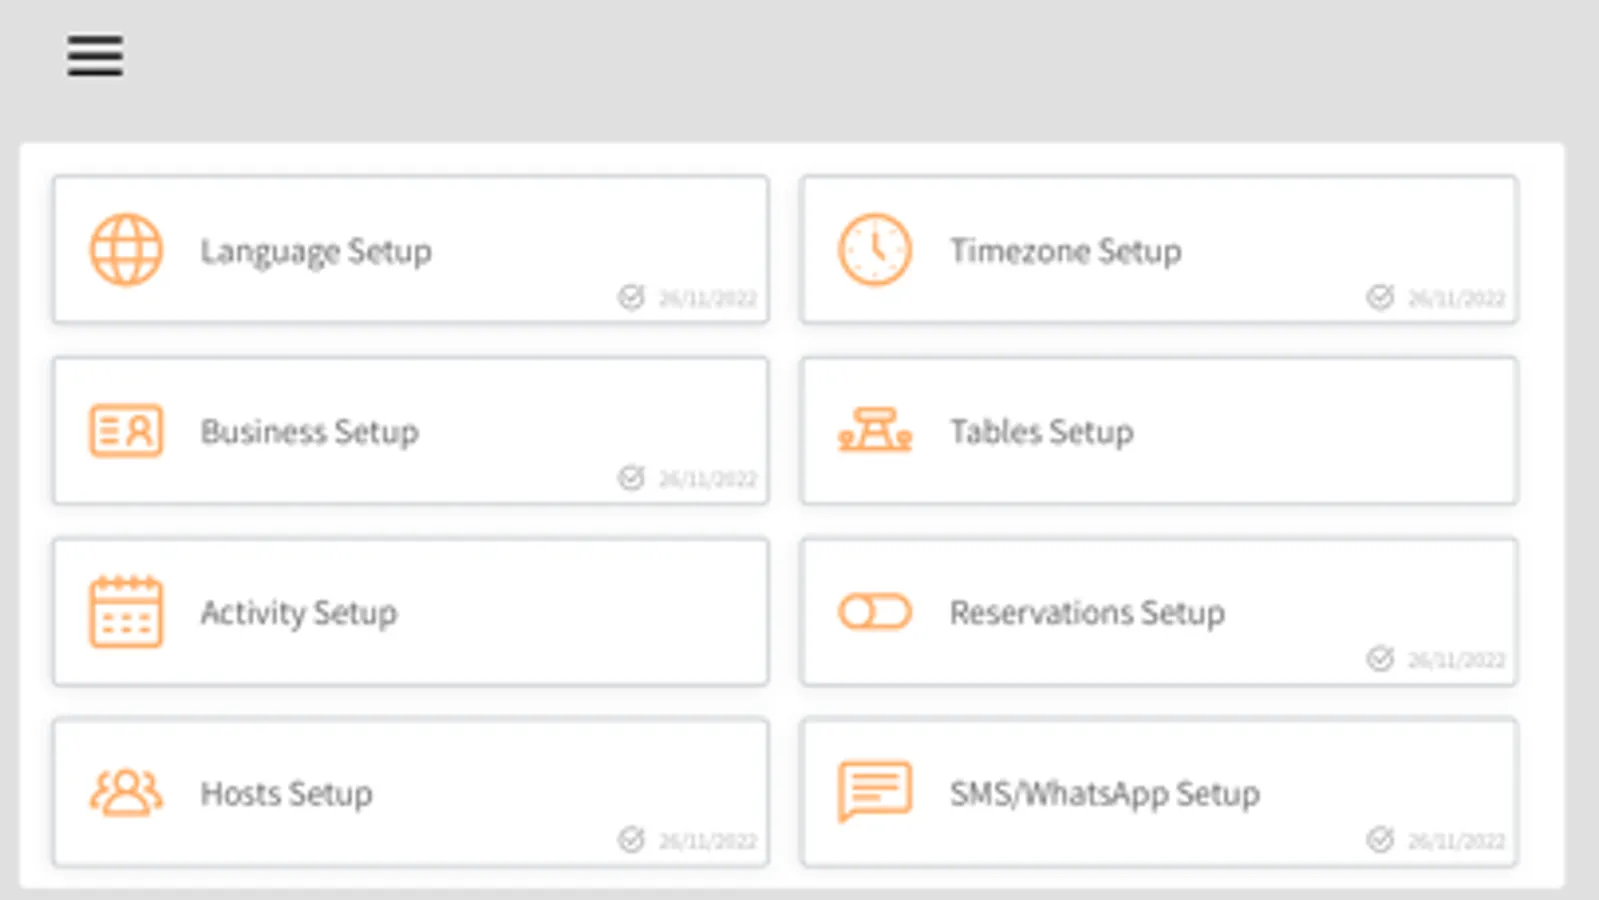Viewport: 1599px width, 900px height.
Task: Open the Reservations Setup label
Action: point(1087,612)
